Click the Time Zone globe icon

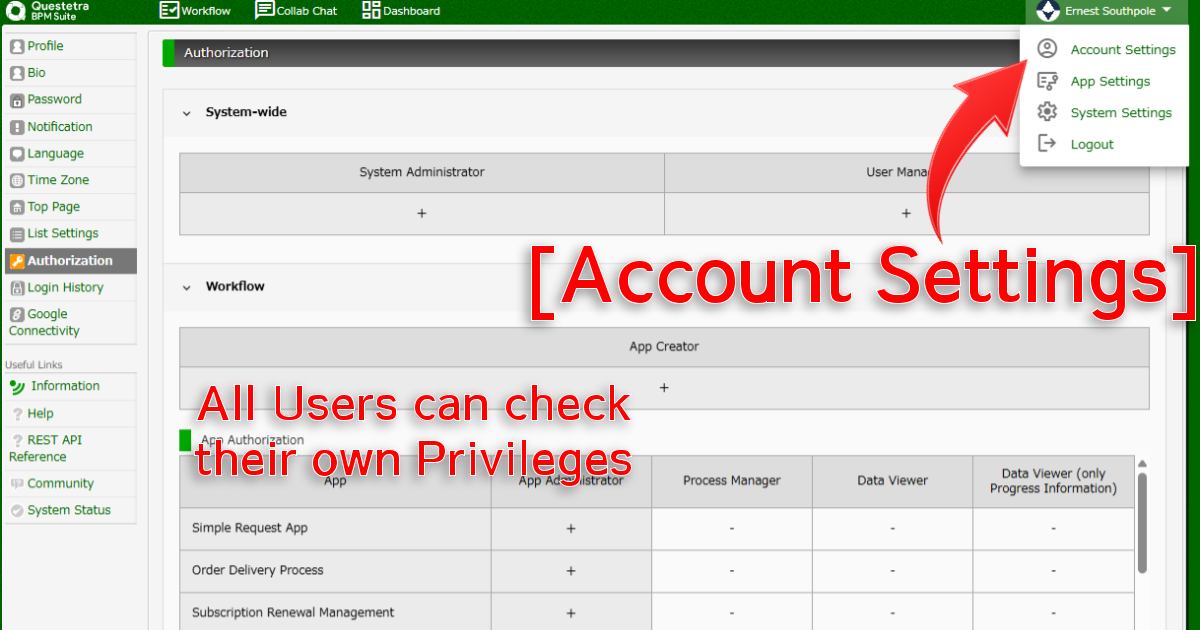click(x=17, y=181)
